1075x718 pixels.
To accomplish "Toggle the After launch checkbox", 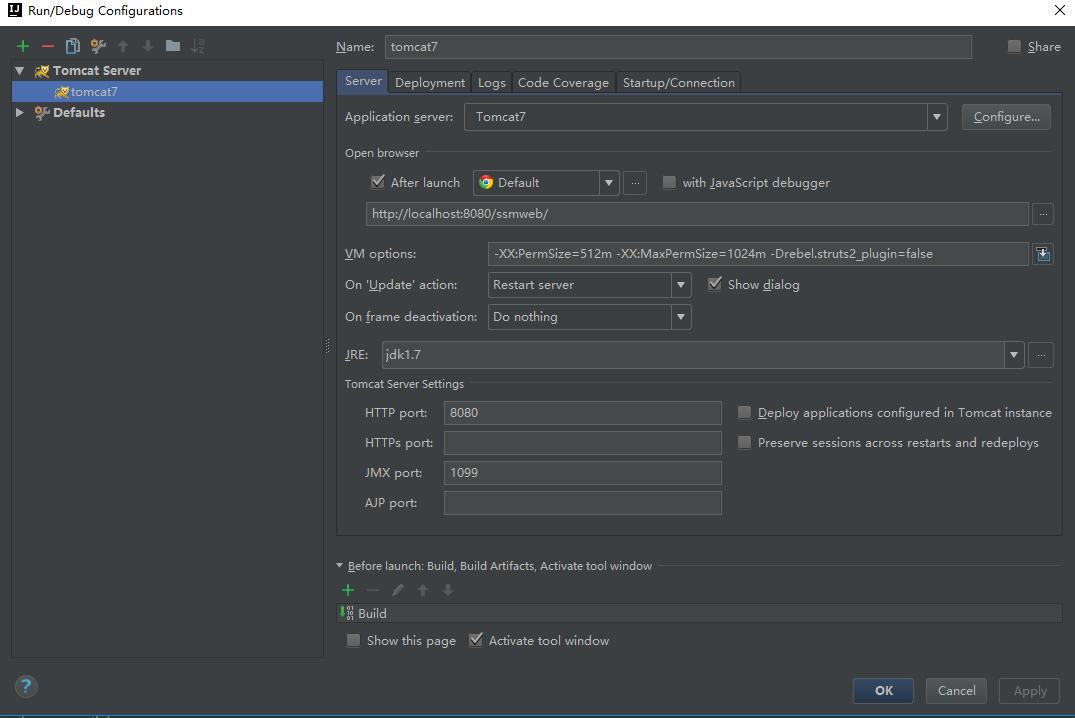I will coord(378,182).
